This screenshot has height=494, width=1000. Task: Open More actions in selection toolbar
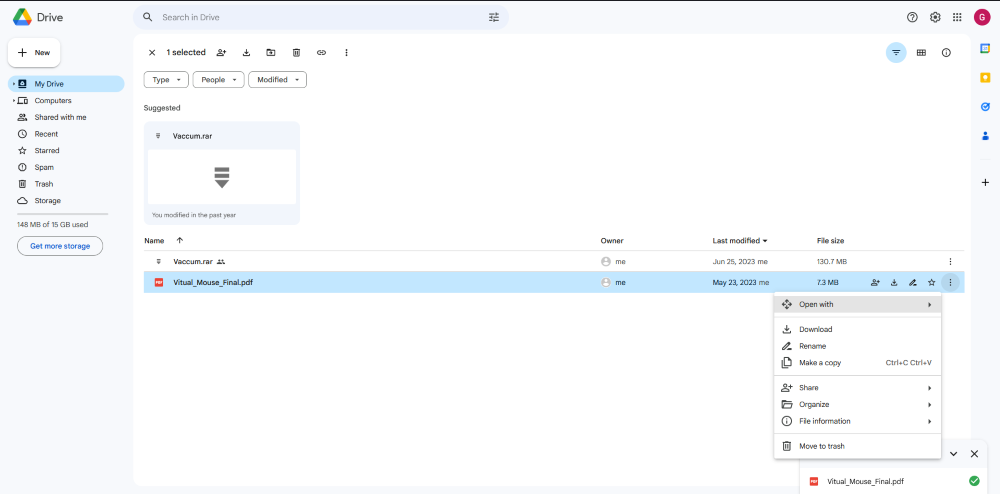coord(346,52)
